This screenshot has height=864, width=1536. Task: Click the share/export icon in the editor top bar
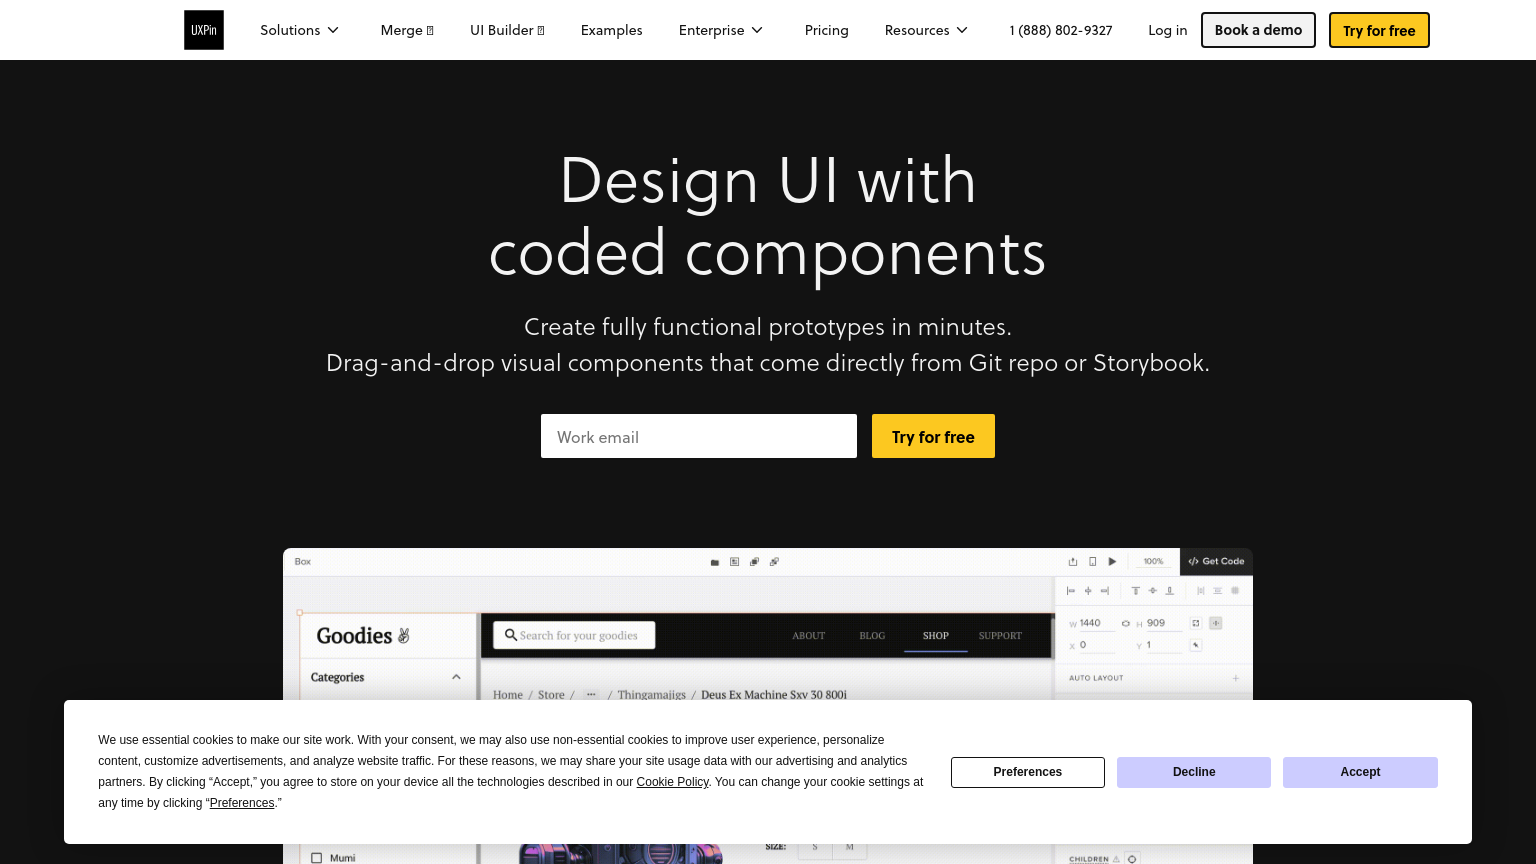pos(1073,562)
